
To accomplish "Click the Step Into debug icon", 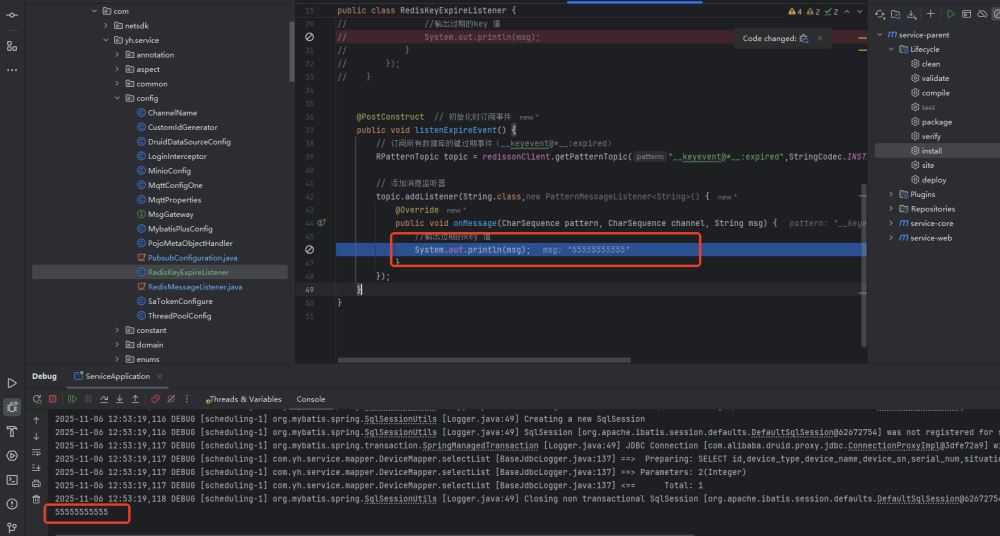I will pyautogui.click(x=119, y=399).
